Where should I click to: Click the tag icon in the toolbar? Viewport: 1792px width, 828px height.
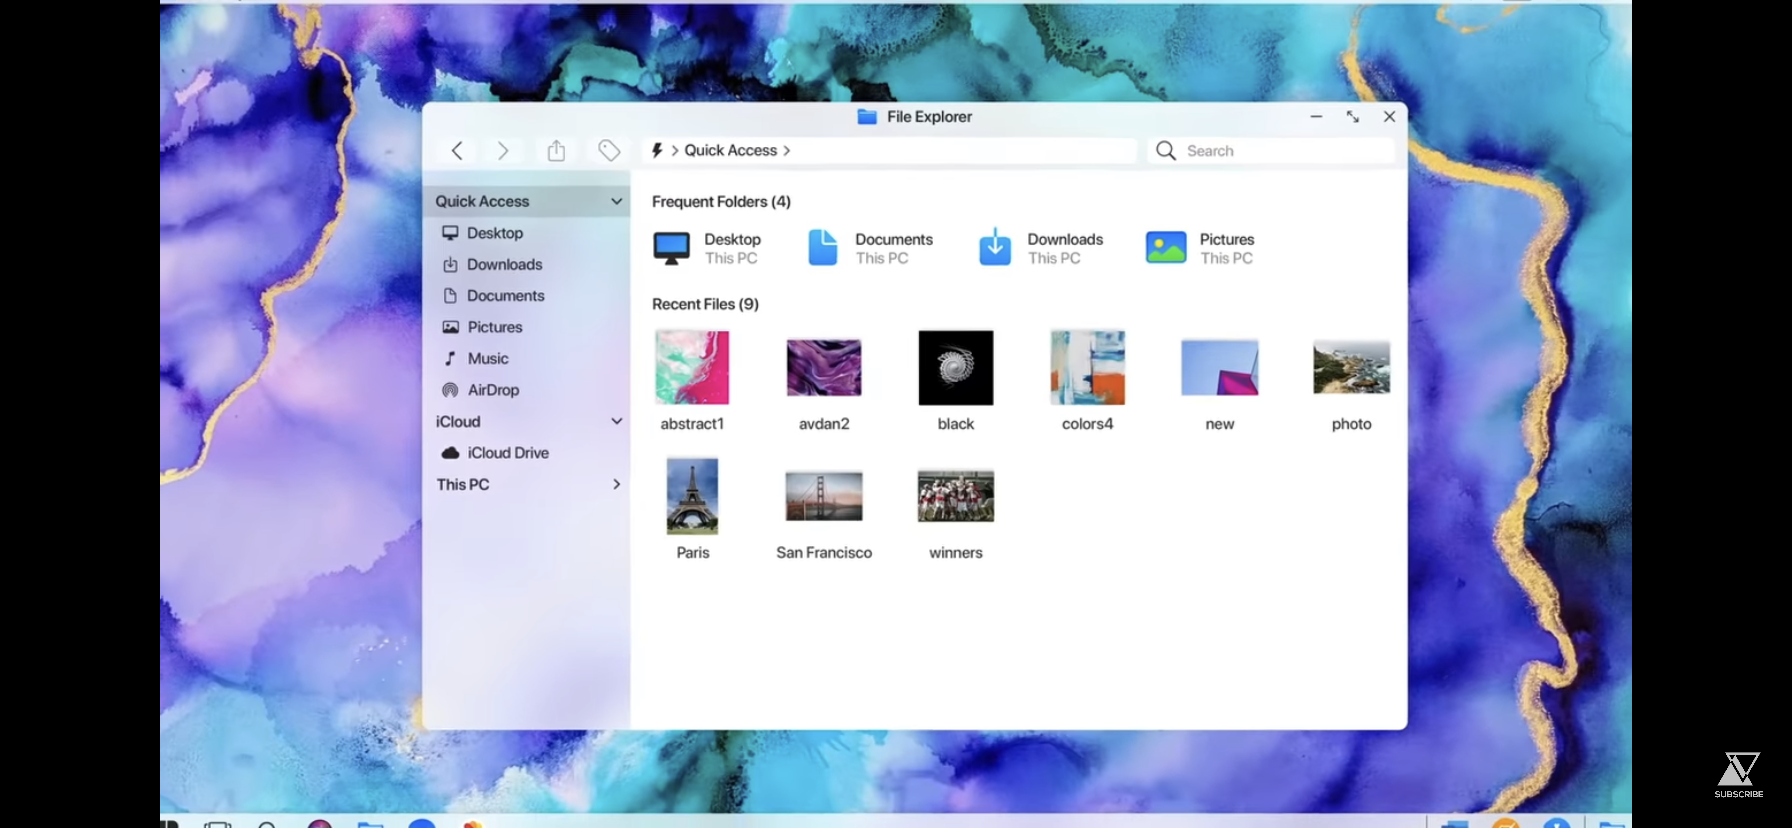609,150
